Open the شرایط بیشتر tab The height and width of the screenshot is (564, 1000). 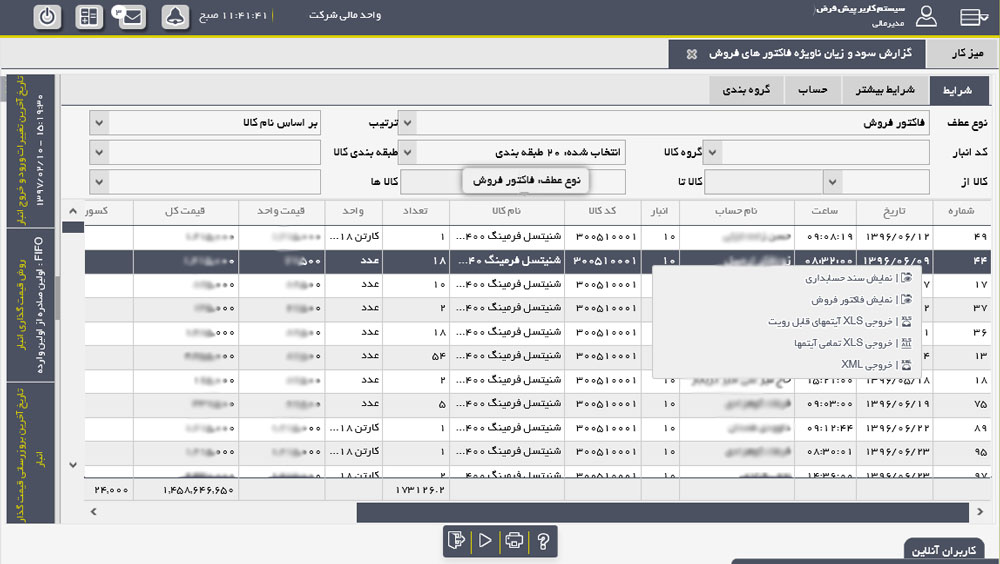click(x=885, y=90)
